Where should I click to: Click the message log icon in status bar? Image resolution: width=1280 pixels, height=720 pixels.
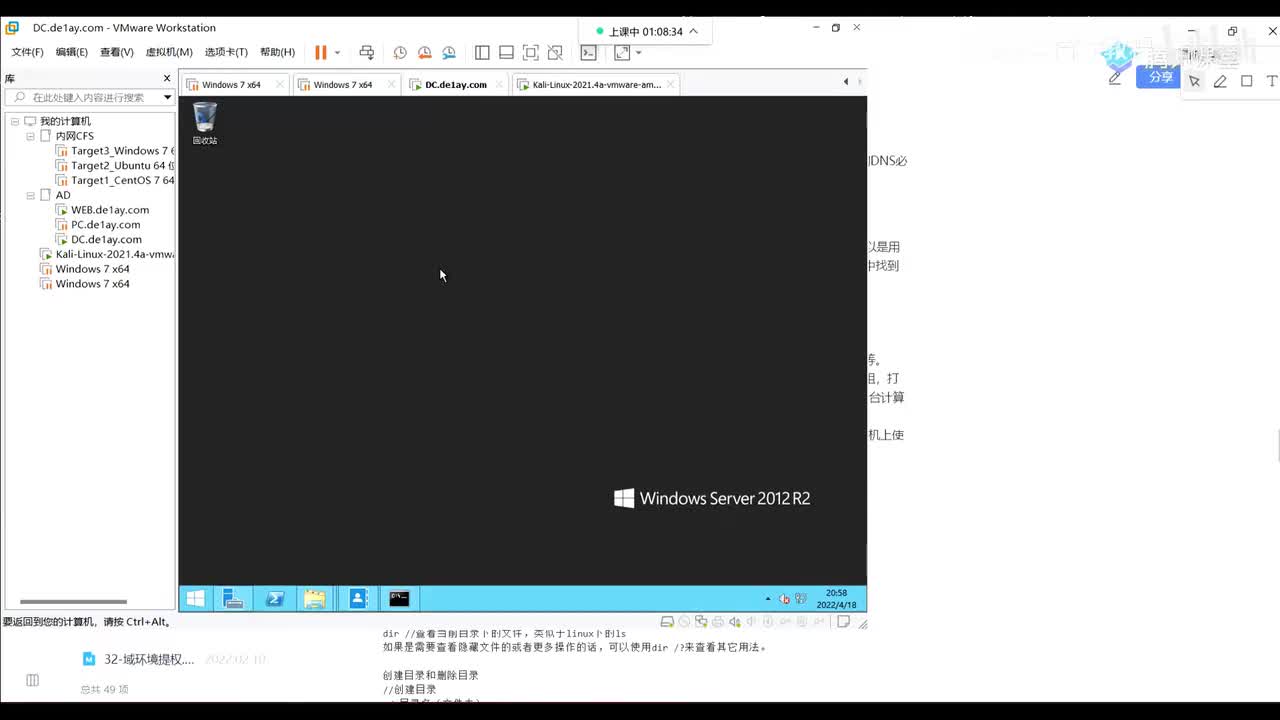[x=843, y=622]
